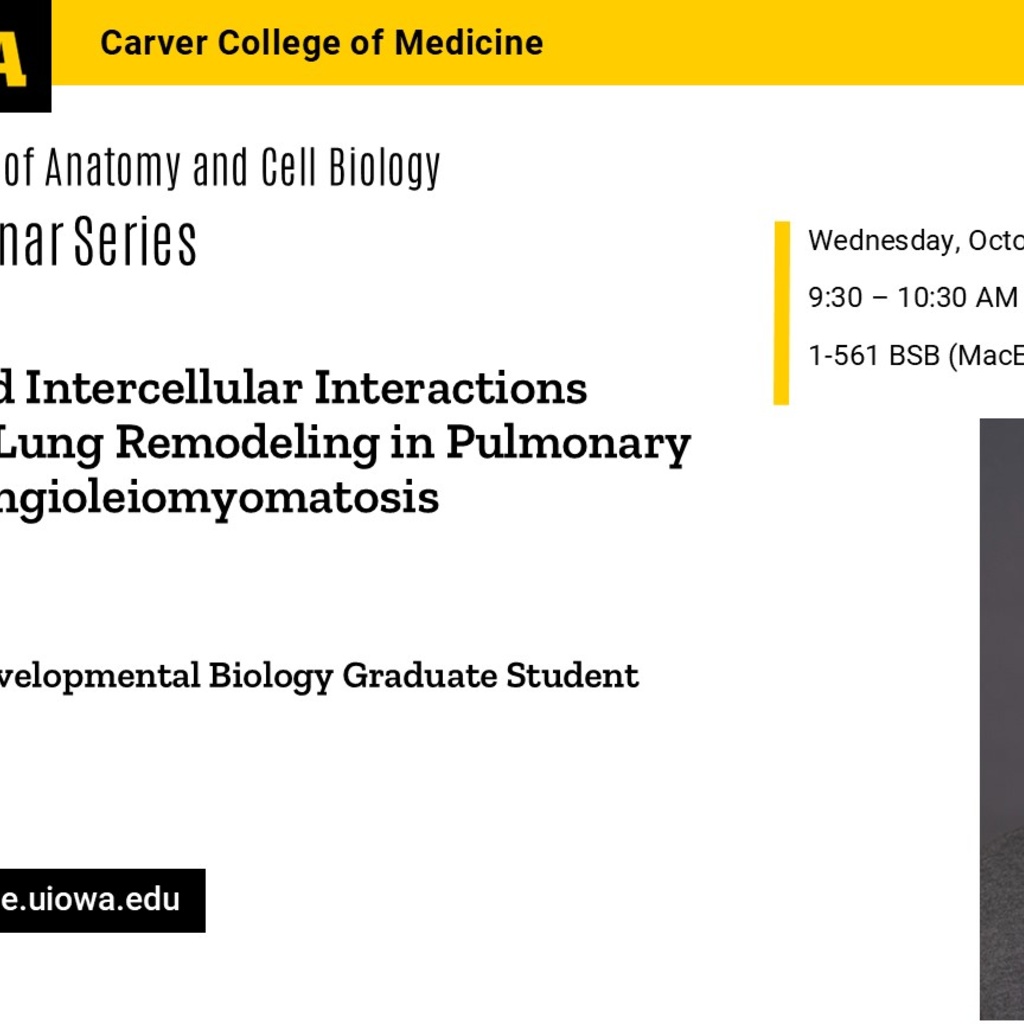Click the AM label in time row
1024x1024 pixels.
click(x=997, y=298)
